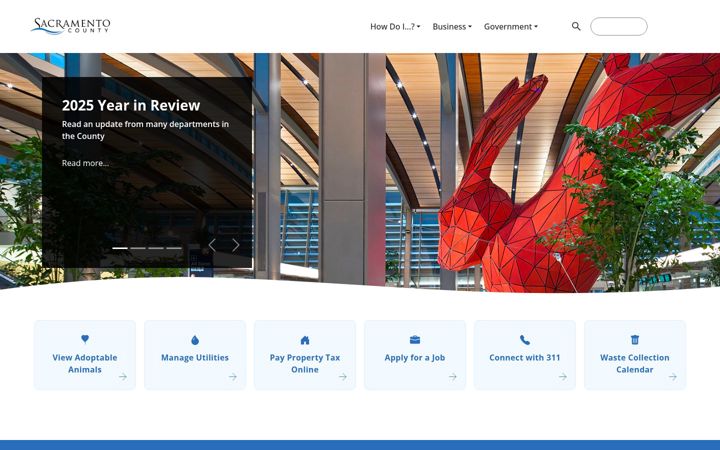Screen dimensions: 720x450
Task: Open Apply for a Job link
Action: pos(415,355)
